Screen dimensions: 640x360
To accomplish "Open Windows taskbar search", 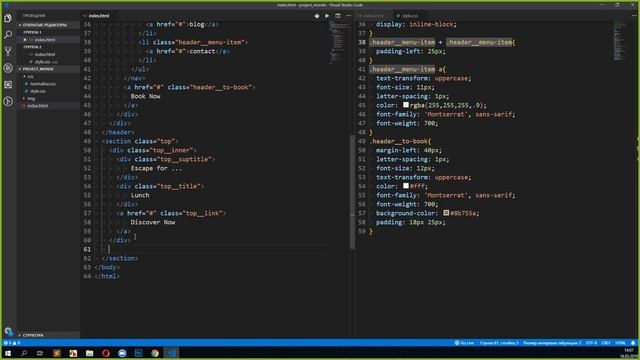I will tap(24, 353).
